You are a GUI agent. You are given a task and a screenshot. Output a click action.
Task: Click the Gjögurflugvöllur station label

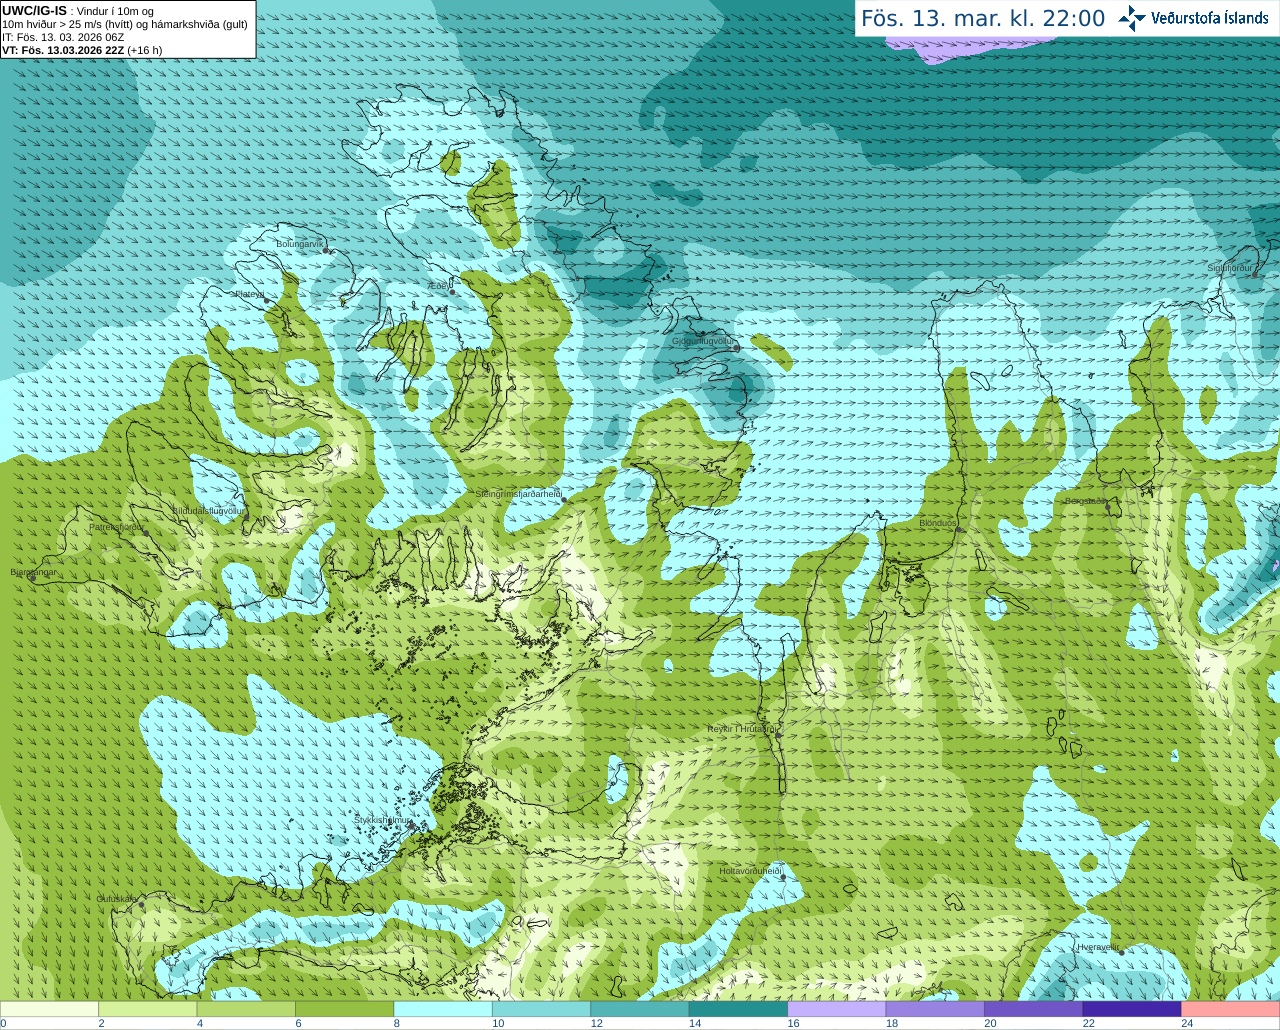pos(703,341)
